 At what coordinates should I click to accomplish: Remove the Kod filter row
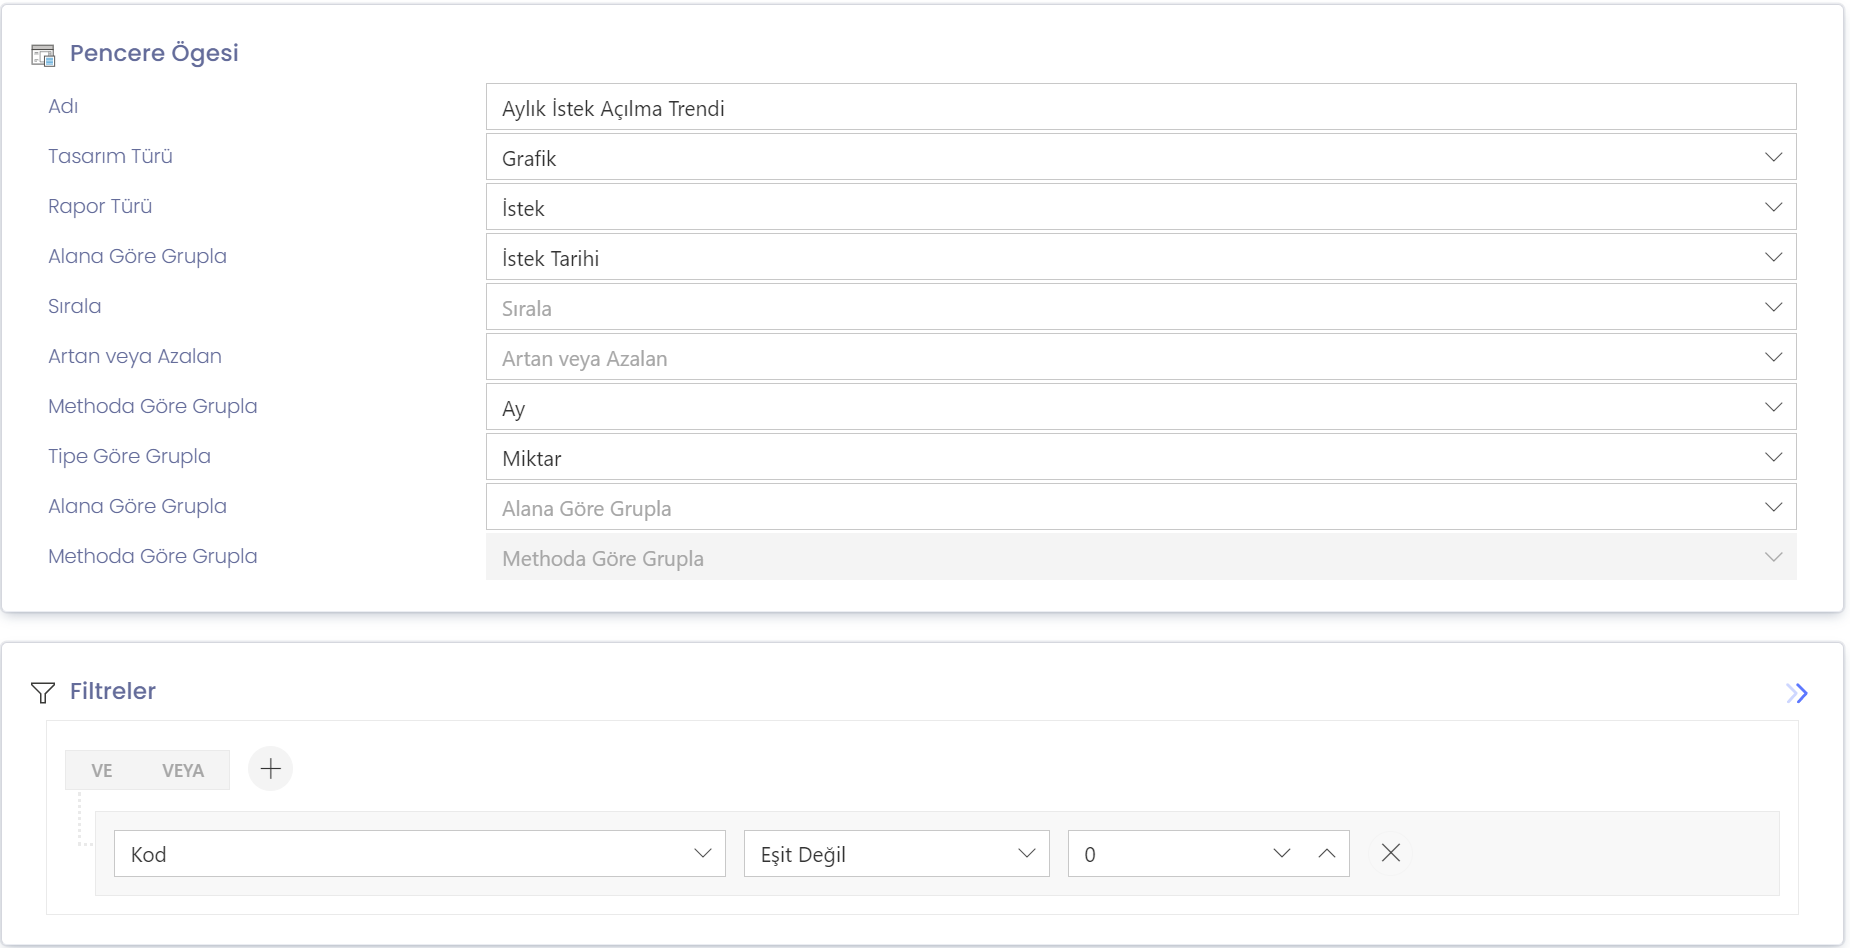tap(1390, 853)
